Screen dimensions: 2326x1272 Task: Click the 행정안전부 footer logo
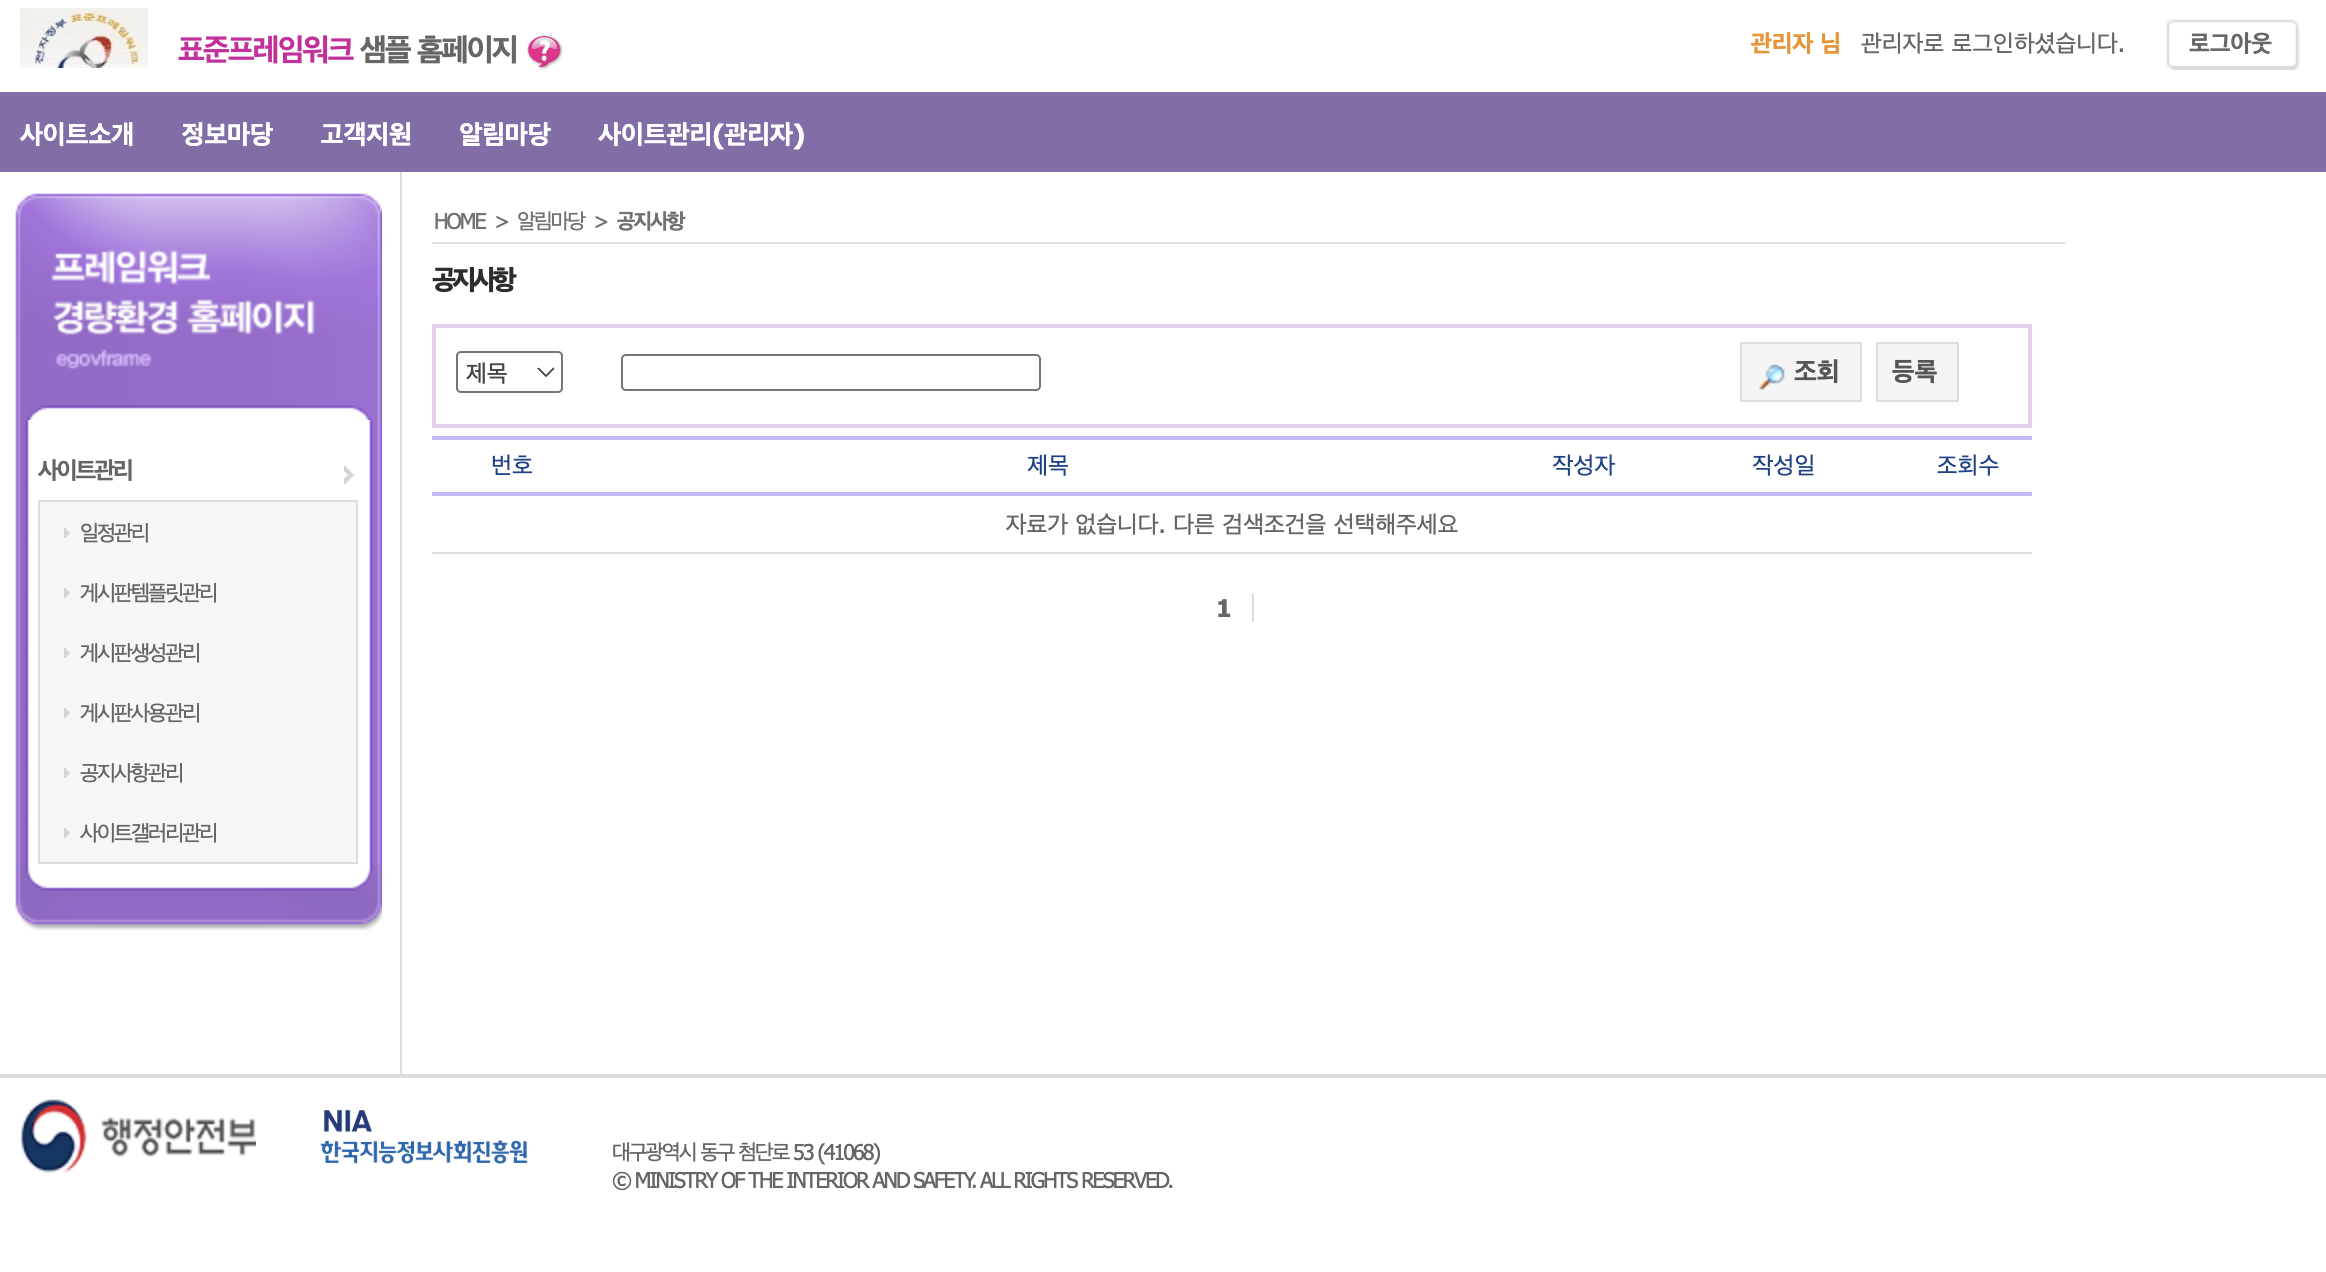tap(139, 1135)
